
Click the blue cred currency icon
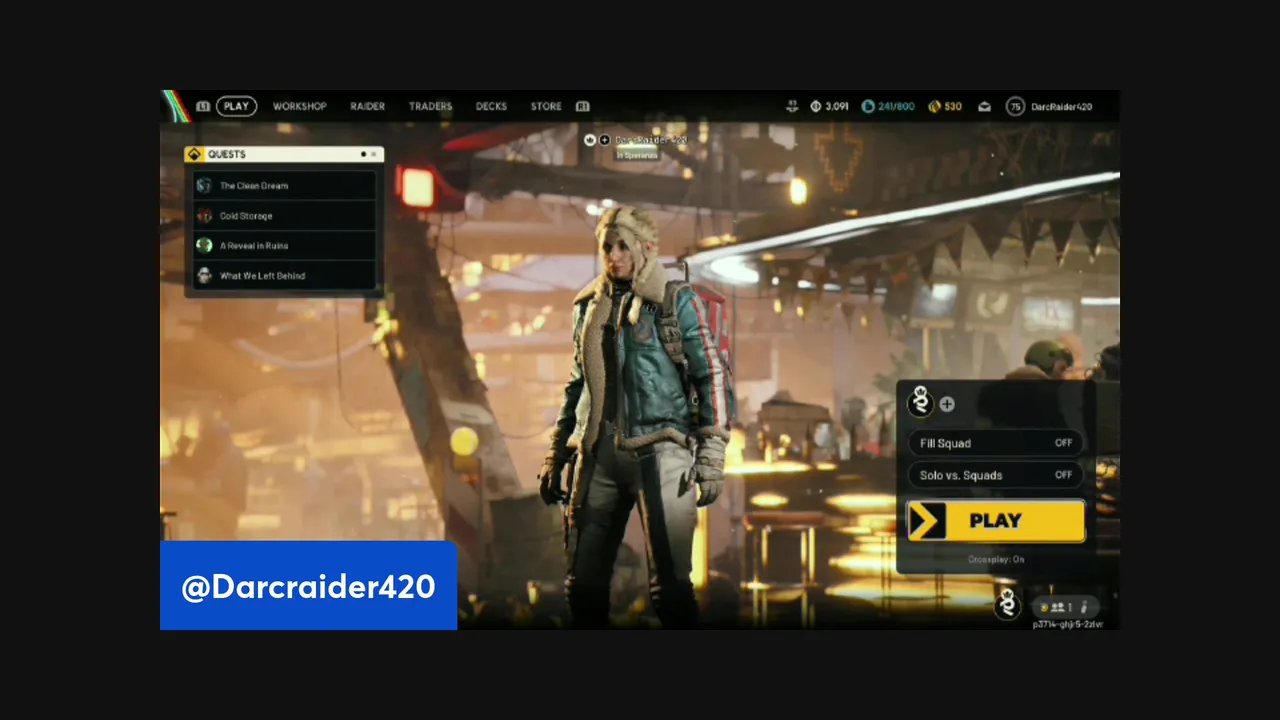867,106
